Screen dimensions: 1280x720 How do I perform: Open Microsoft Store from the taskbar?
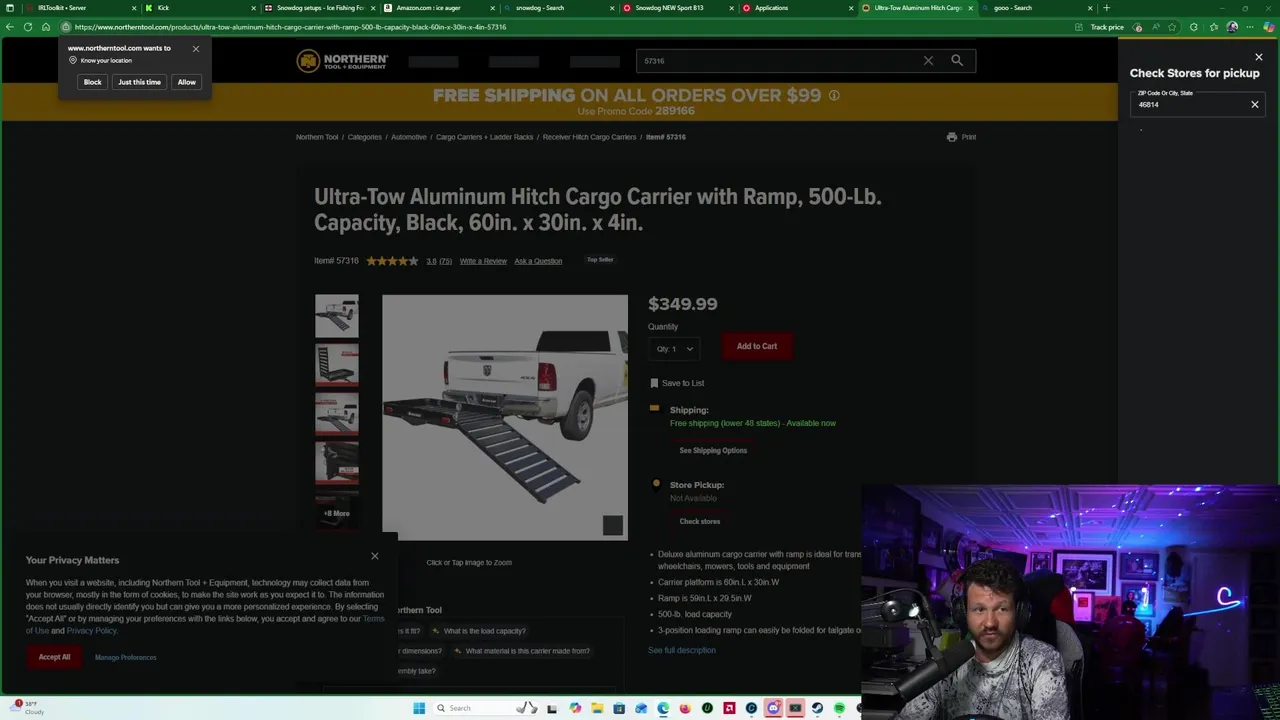click(x=619, y=708)
